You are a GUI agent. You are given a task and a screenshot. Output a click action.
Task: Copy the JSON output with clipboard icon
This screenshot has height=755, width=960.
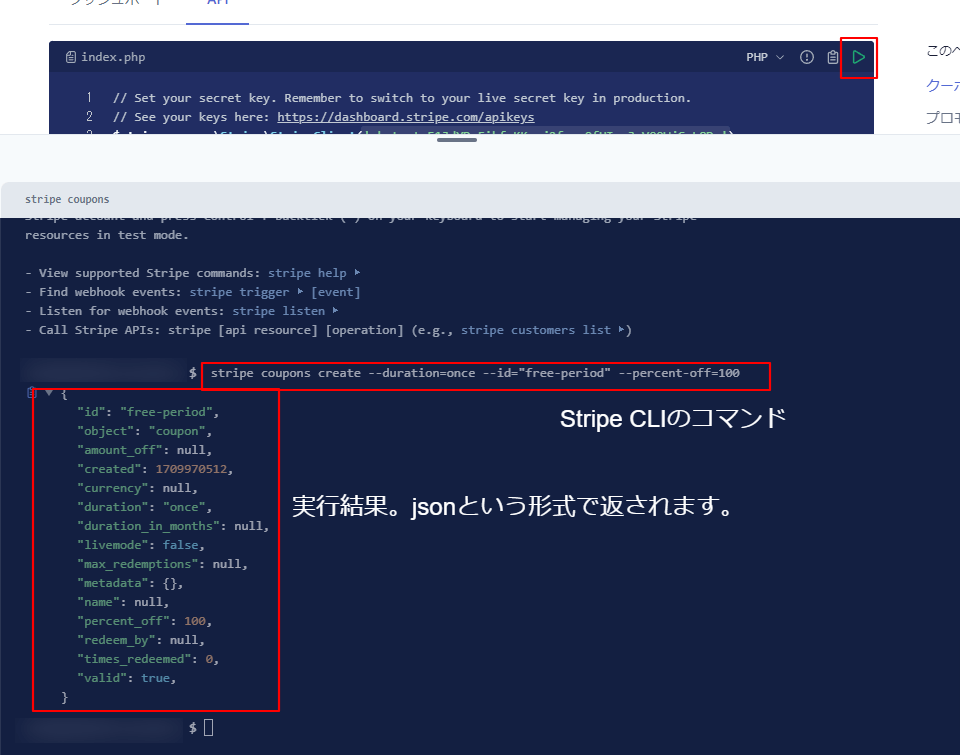click(x=32, y=393)
